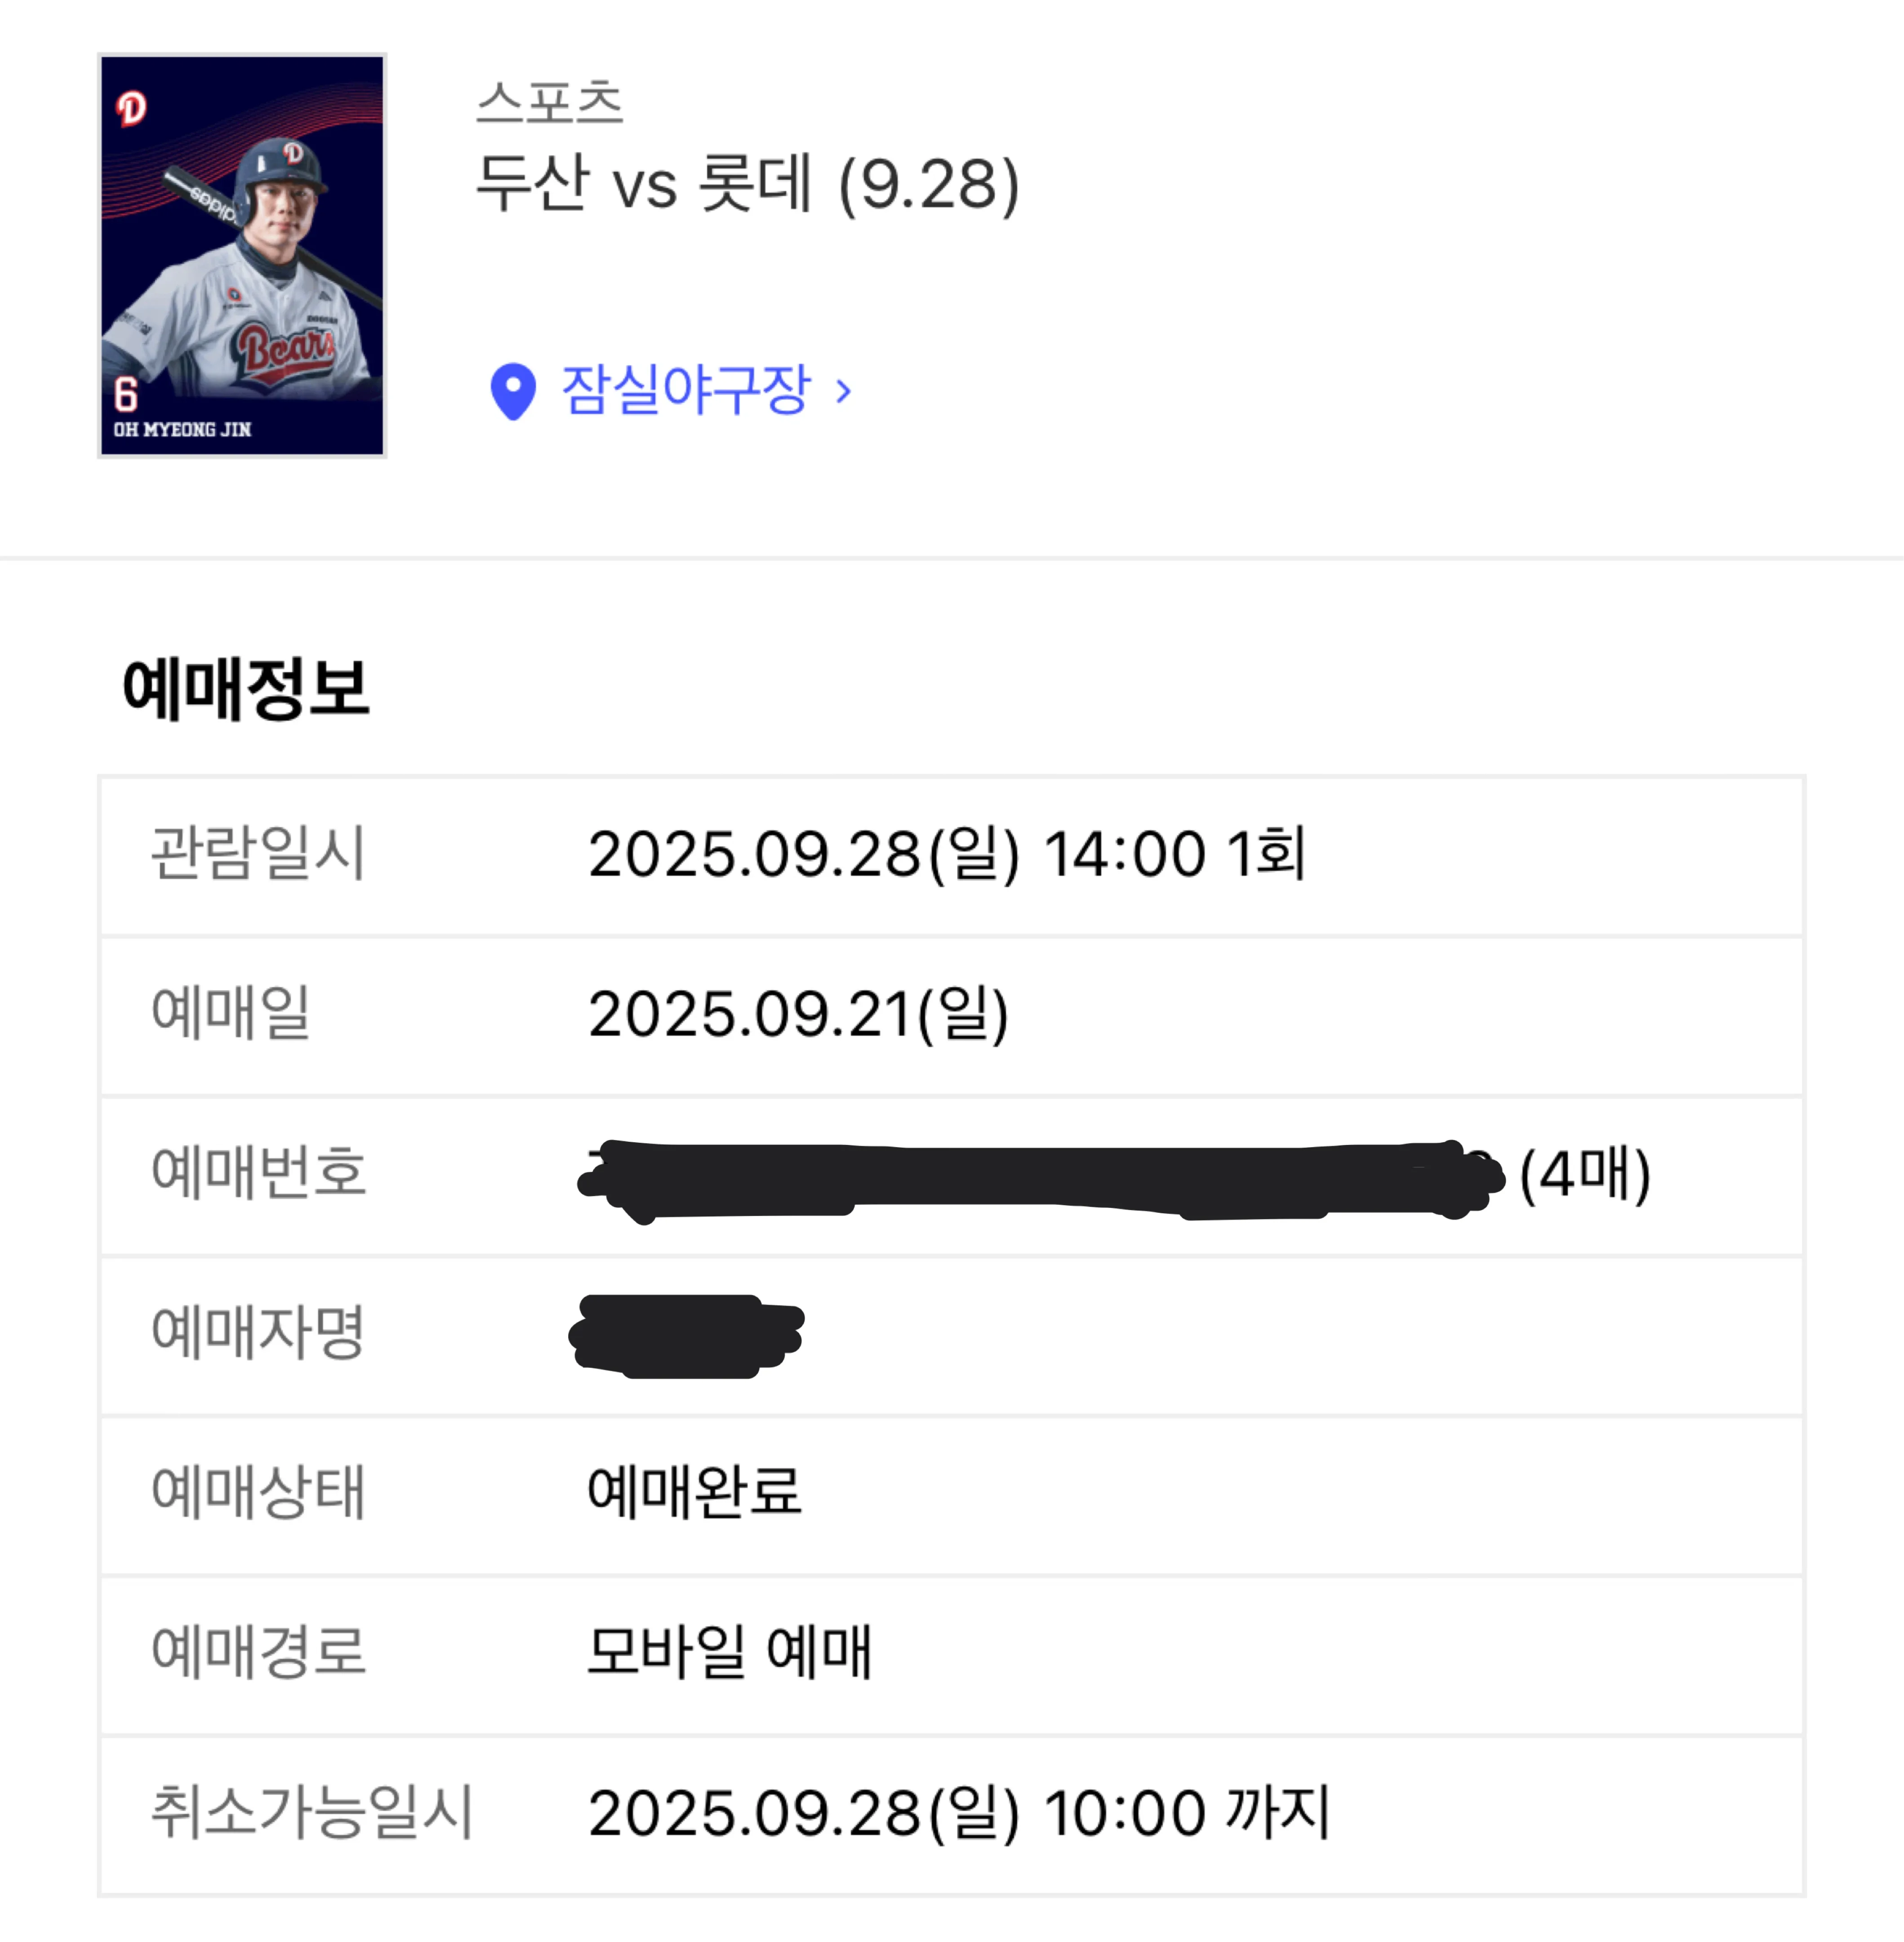Tap the 스포츠 category label
This screenshot has height=1942, width=1904.
[549, 102]
